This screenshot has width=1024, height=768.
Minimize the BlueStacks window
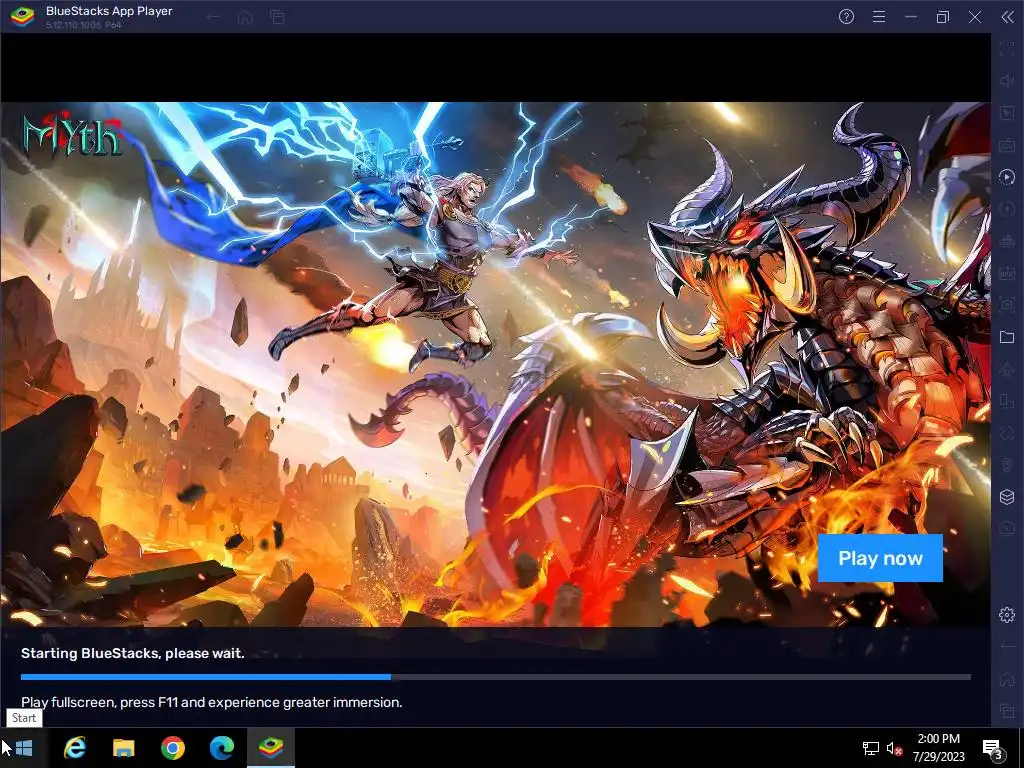coord(911,17)
